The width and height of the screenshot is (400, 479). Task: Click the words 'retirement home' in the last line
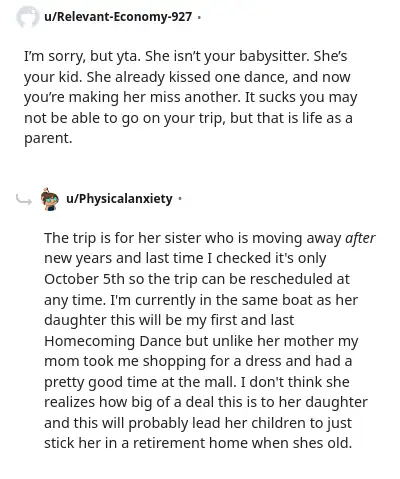click(193, 443)
